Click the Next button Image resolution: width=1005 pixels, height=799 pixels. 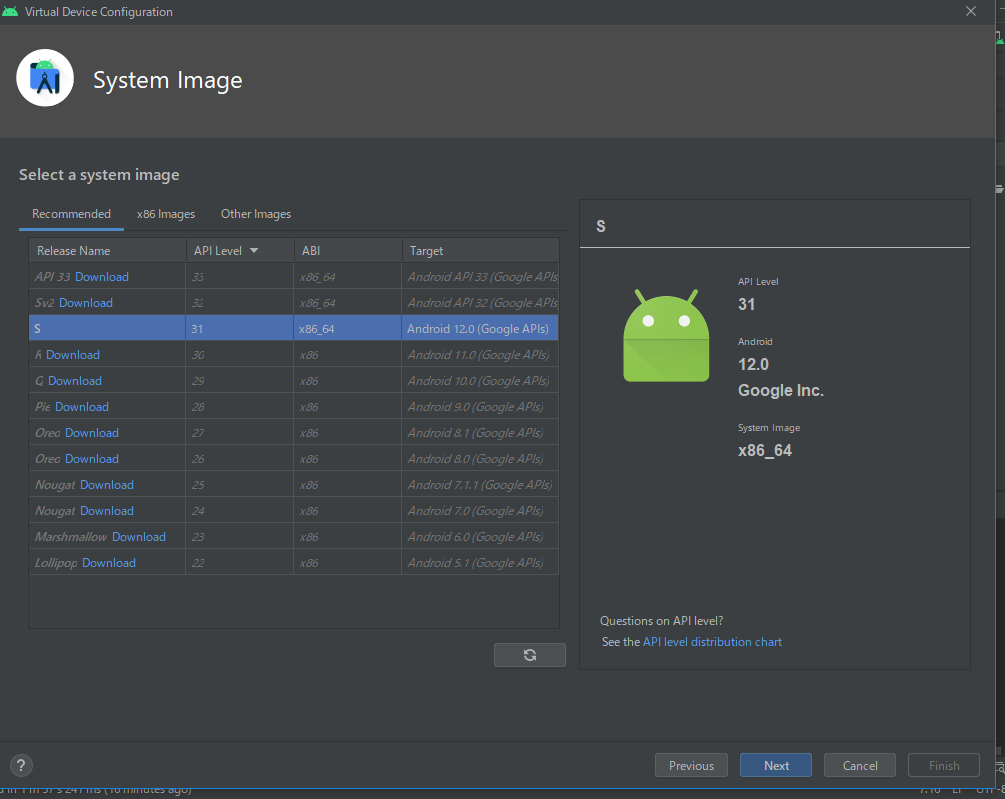(x=776, y=766)
